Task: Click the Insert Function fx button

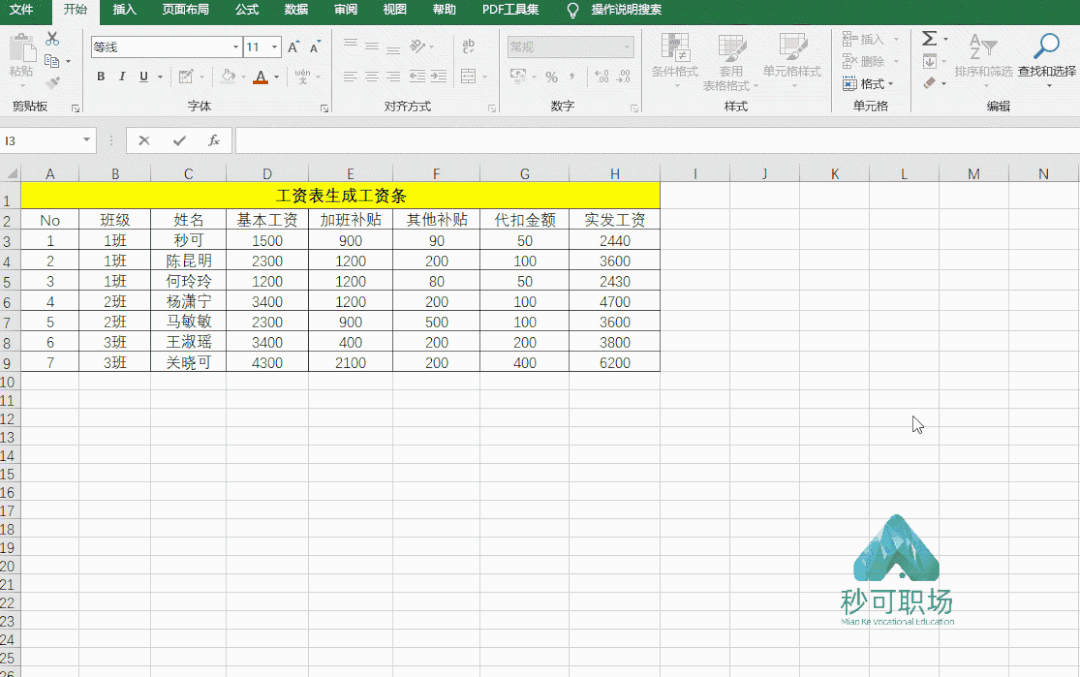Action: tap(214, 140)
